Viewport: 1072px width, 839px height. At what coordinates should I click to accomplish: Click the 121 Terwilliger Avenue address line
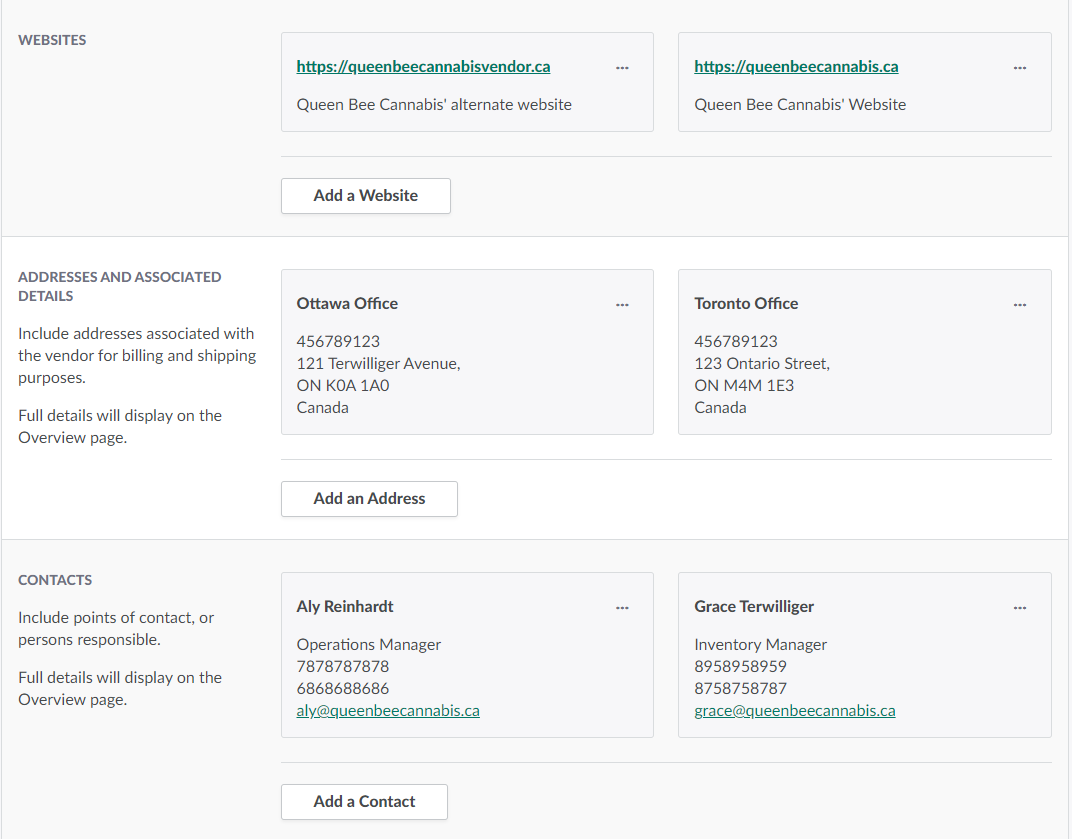(378, 364)
